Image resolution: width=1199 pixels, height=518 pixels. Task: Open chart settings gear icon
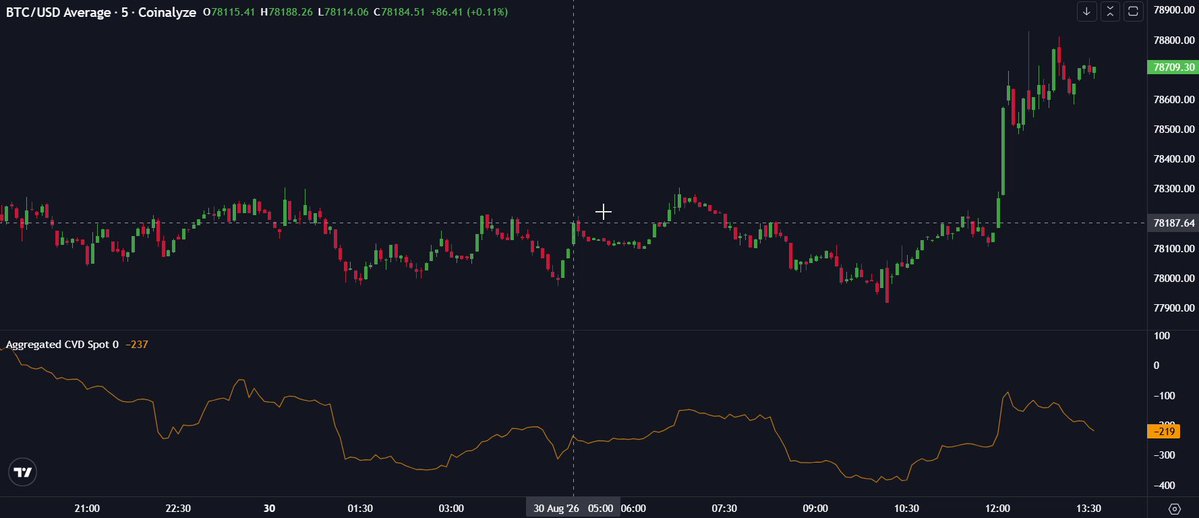coord(1175,508)
